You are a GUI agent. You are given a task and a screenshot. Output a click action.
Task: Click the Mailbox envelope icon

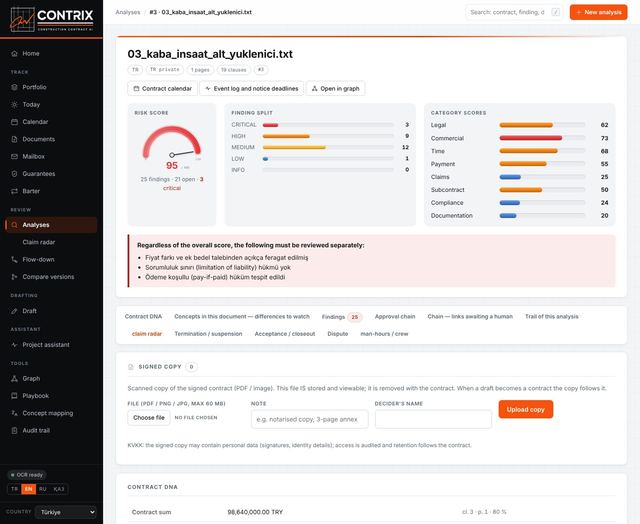coord(14,156)
